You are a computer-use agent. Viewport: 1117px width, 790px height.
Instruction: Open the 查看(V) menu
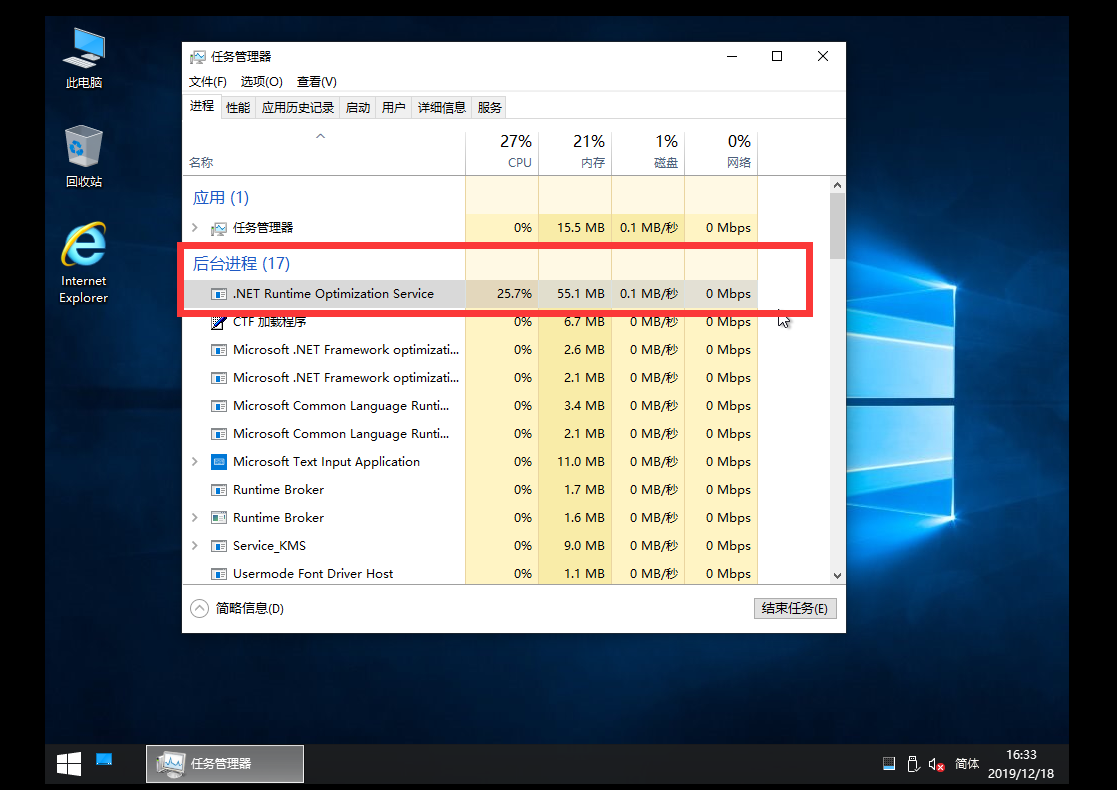pyautogui.click(x=316, y=82)
